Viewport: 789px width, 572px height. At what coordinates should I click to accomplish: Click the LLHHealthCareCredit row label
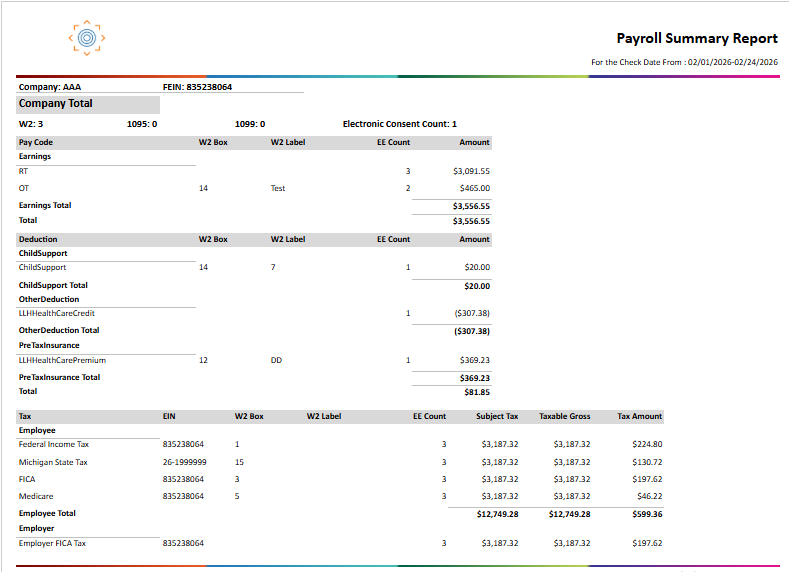[x=56, y=313]
